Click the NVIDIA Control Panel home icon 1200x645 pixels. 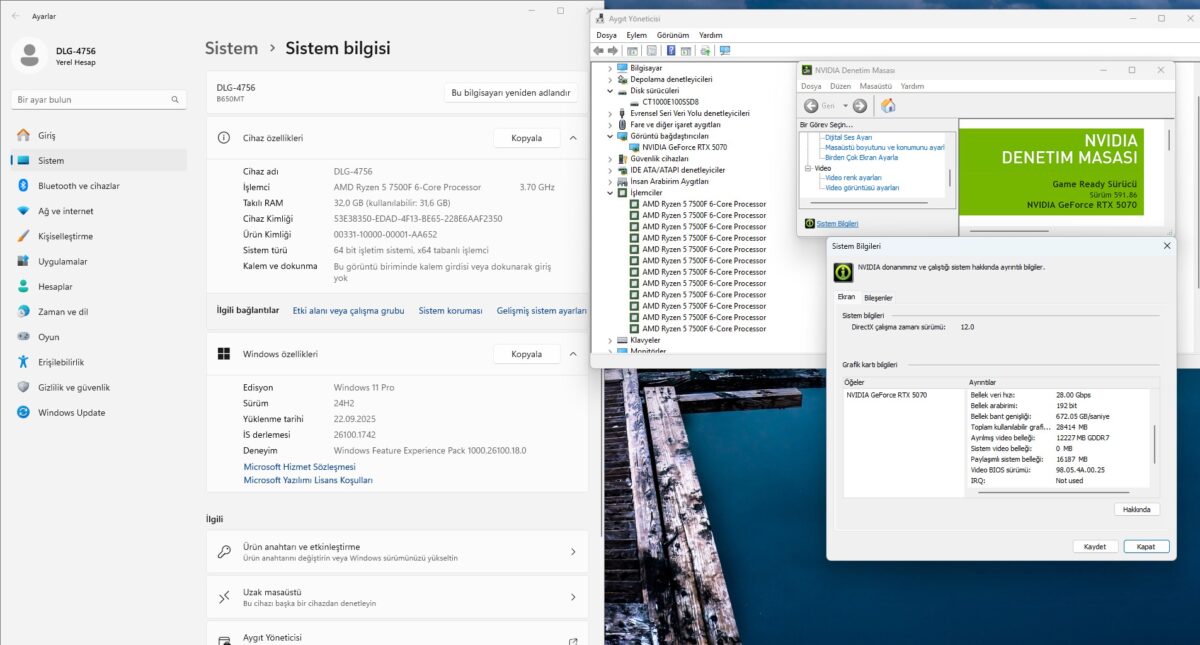[x=888, y=106]
